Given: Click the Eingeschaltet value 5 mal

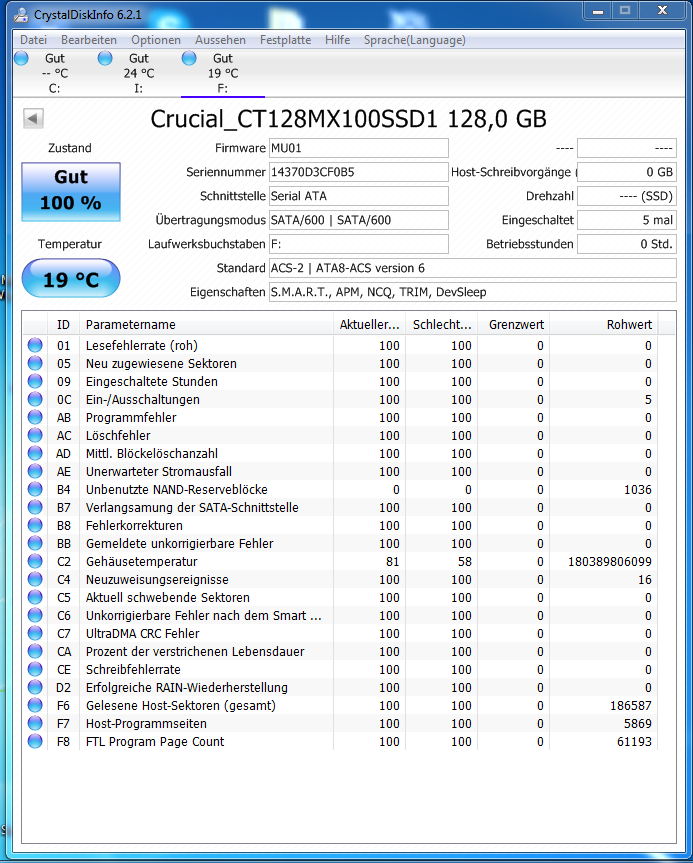Looking at the screenshot, I should tap(627, 220).
